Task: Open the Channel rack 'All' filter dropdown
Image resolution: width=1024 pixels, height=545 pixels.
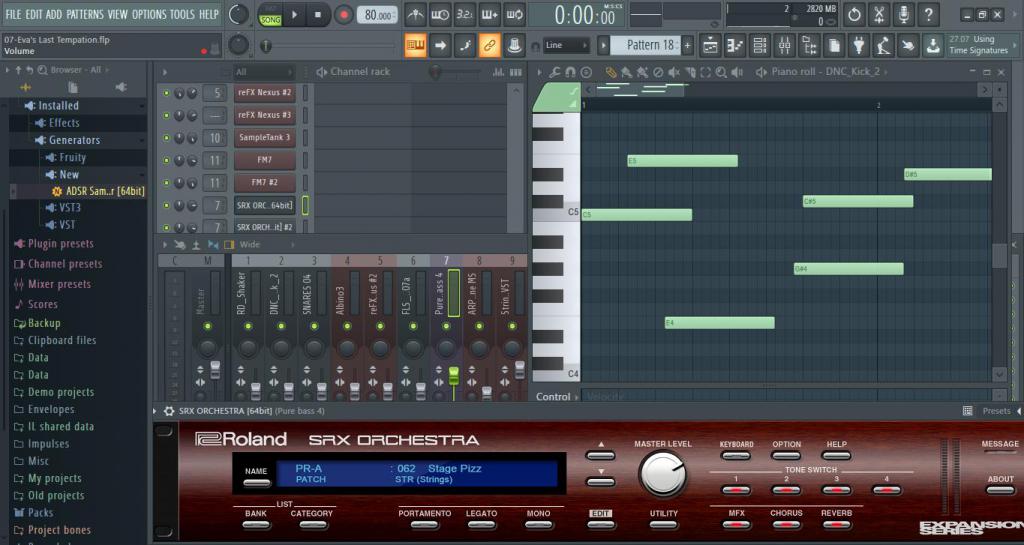Action: (x=264, y=72)
